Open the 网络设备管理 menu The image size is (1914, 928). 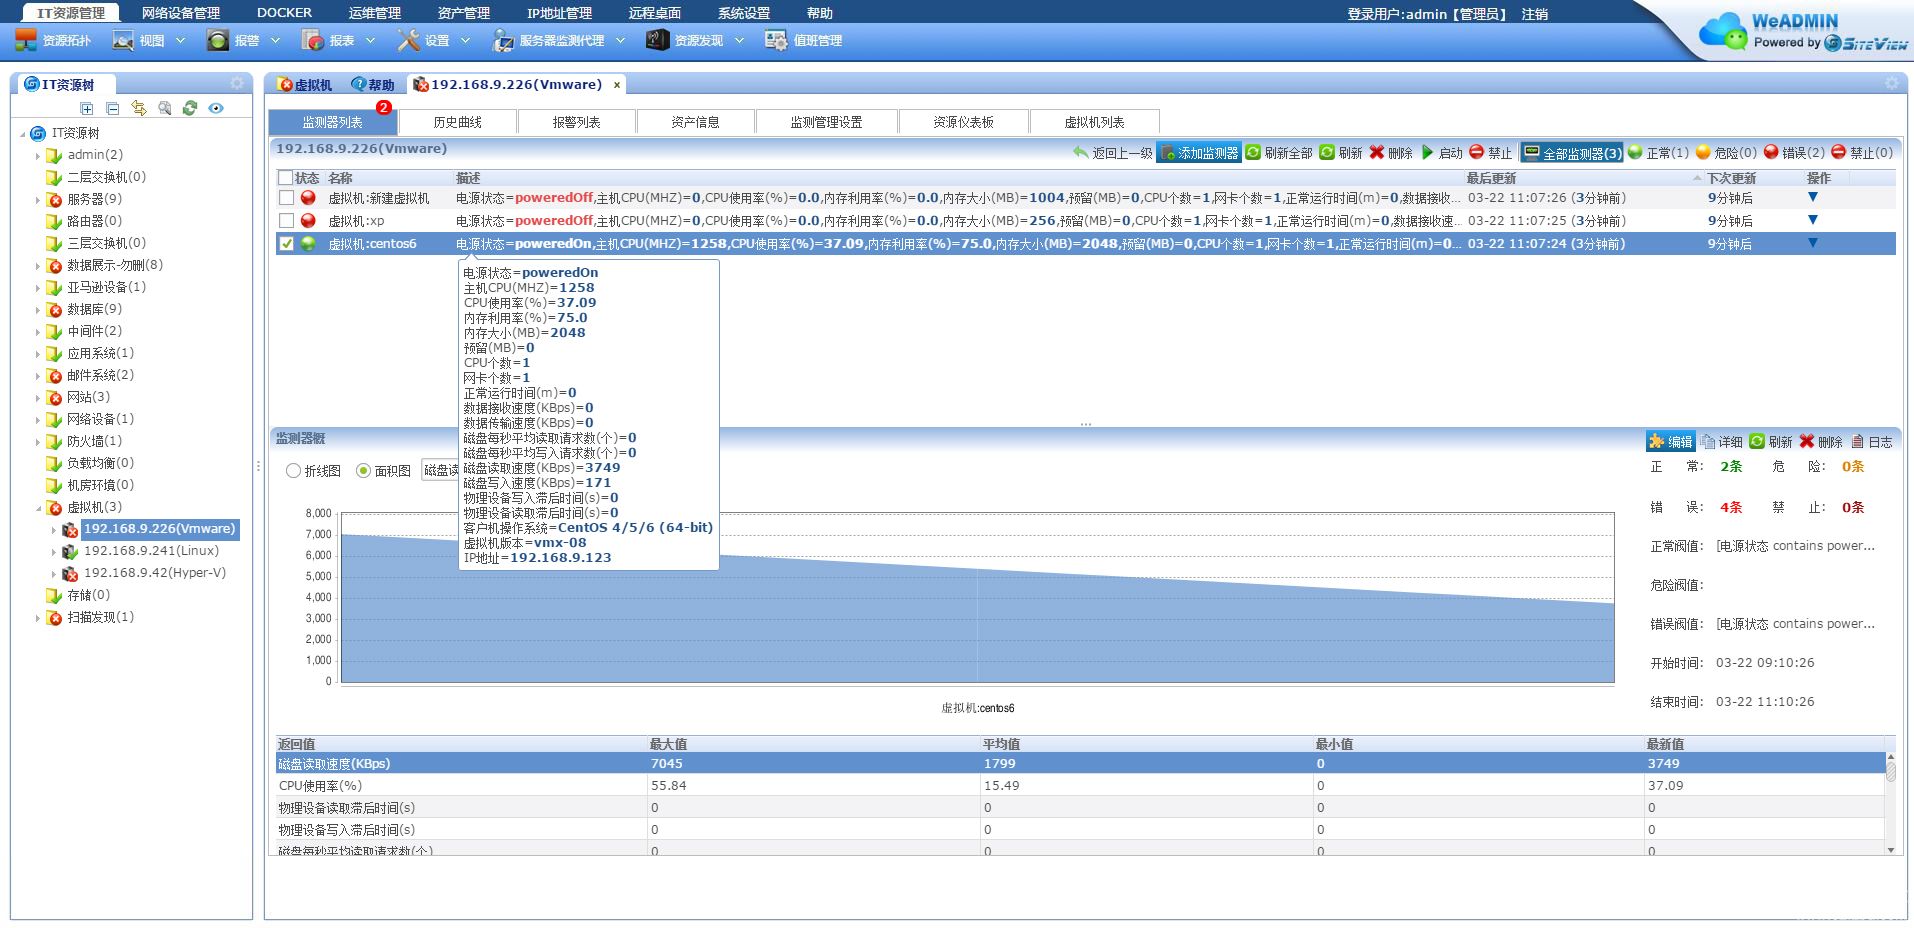181,13
